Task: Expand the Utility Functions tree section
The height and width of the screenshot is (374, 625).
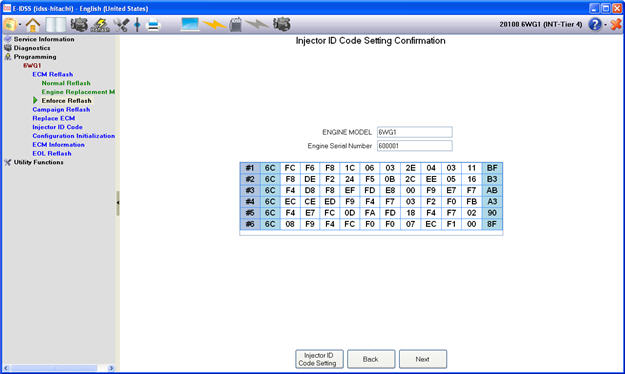Action: (38, 162)
